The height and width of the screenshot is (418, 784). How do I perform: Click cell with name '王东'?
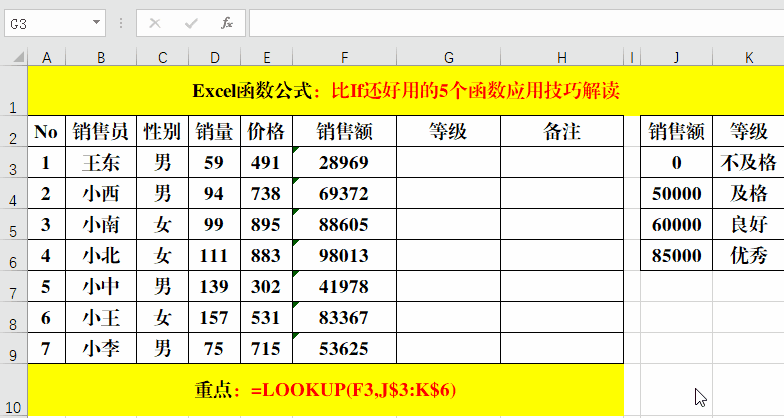pos(101,162)
